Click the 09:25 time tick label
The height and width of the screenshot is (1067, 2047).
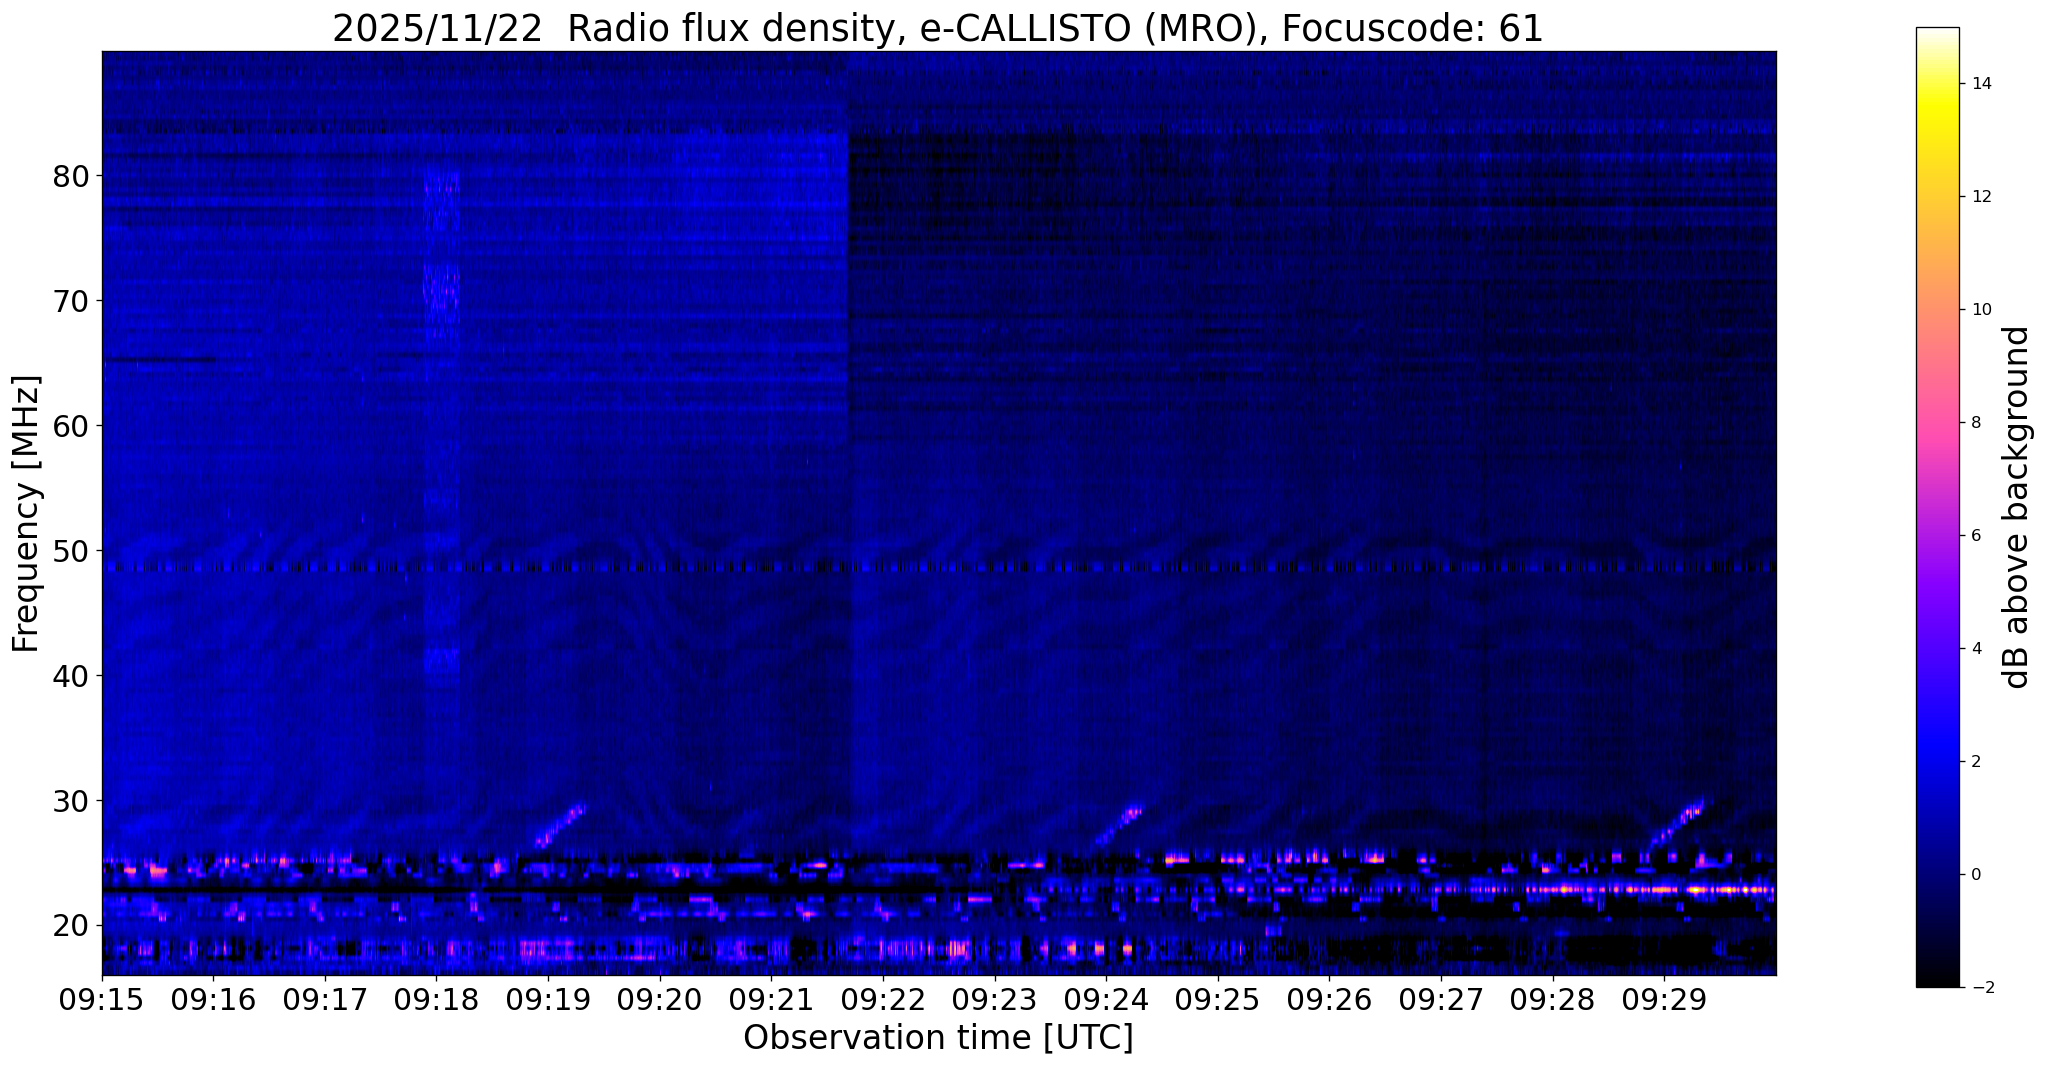[1218, 998]
